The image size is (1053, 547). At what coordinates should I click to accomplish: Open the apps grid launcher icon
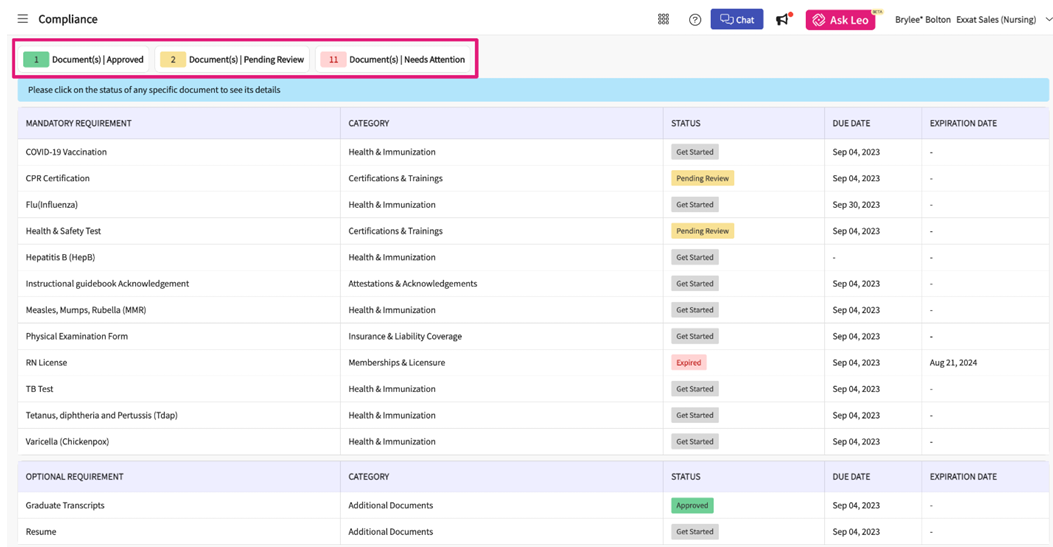(663, 19)
